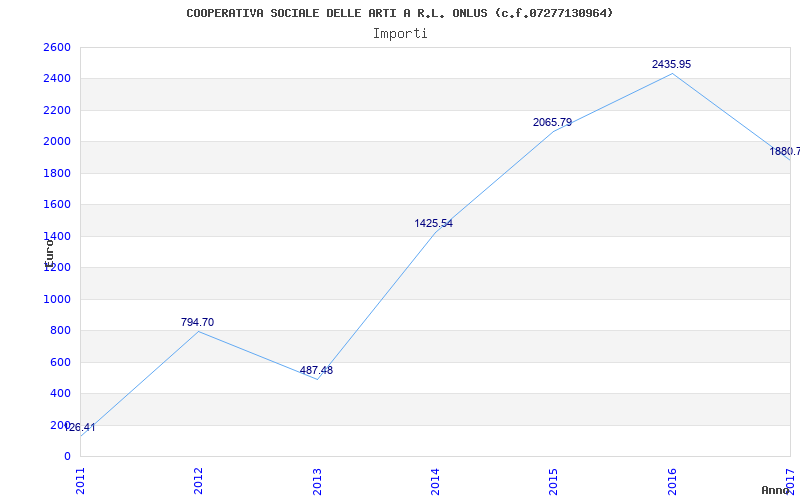Screen dimensions: 800x500
Task: Click the y-axis value 0
Action: (x=67, y=457)
